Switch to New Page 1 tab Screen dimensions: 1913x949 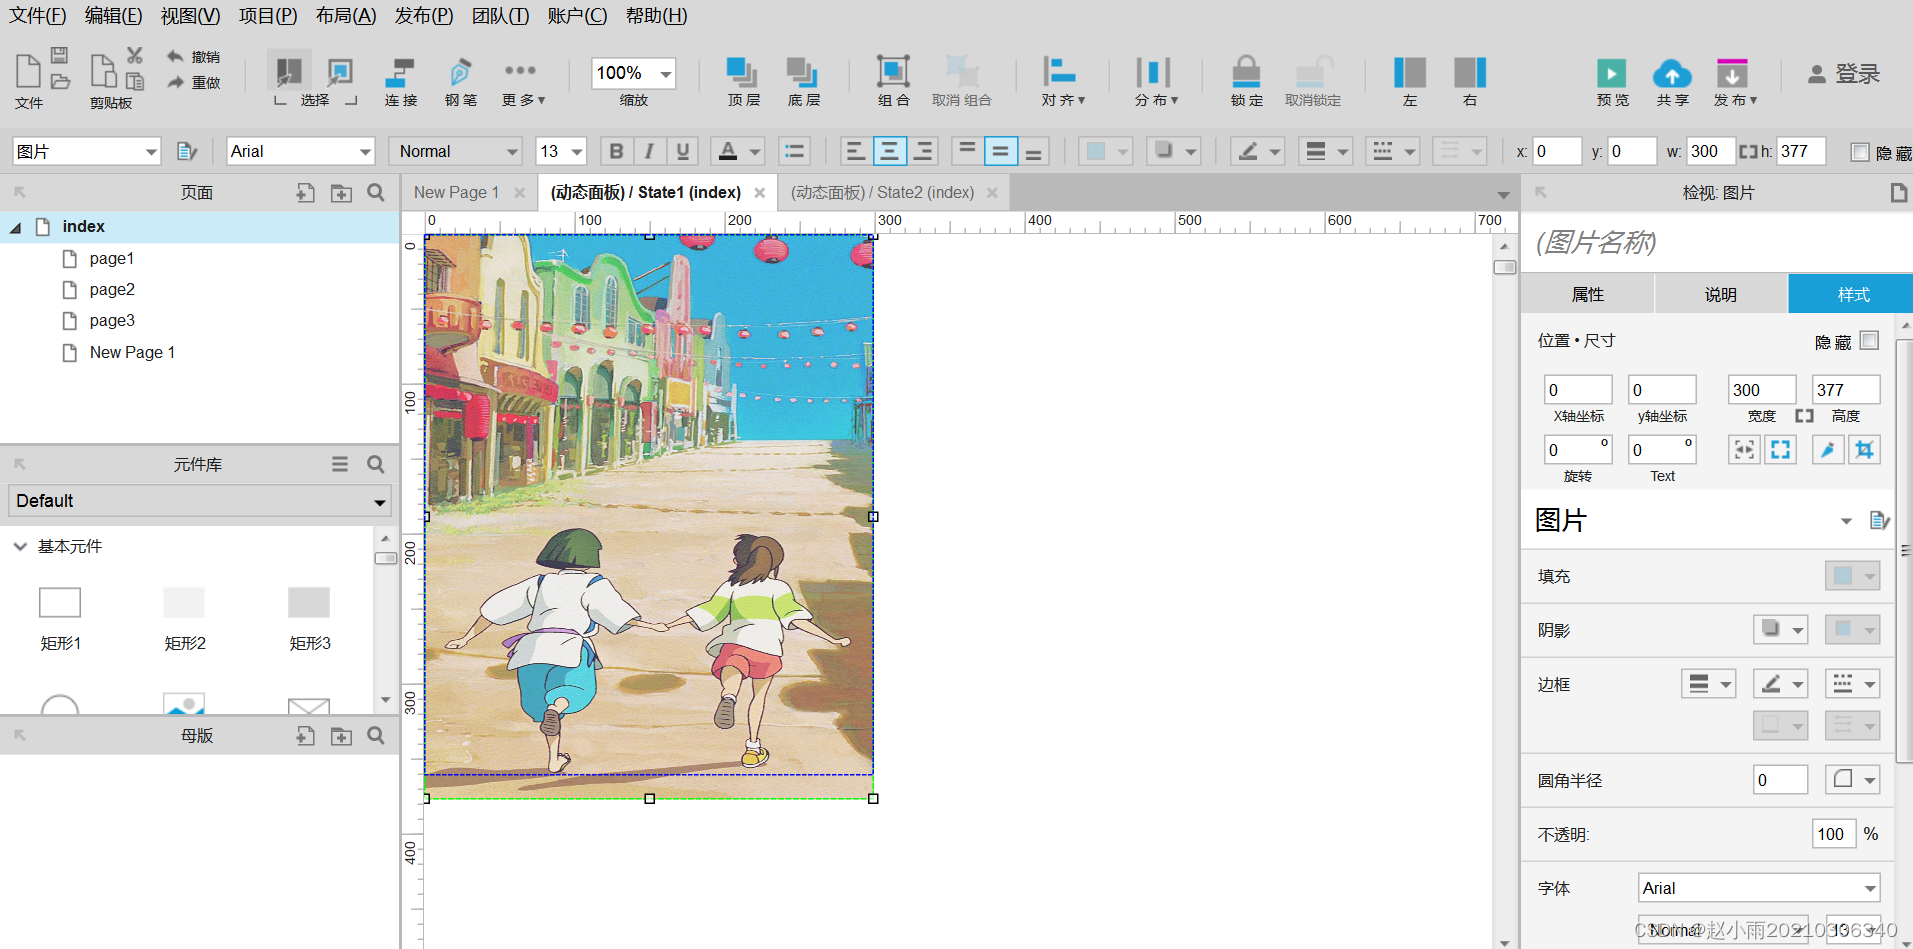click(456, 192)
